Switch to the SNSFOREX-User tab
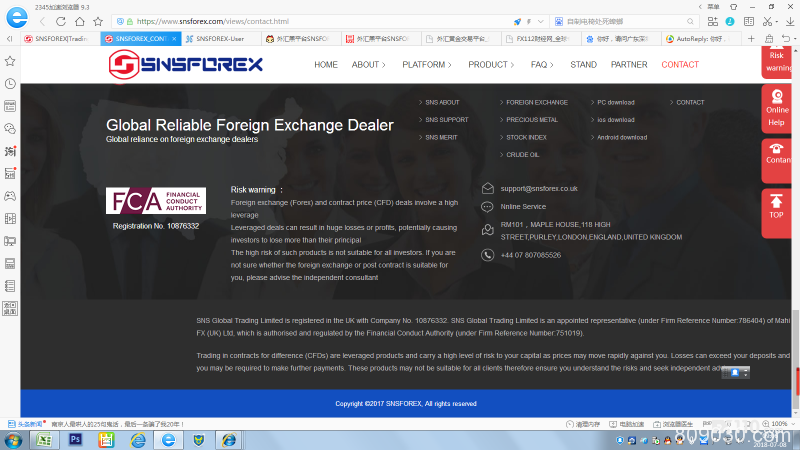800x450 pixels. click(x=220, y=39)
